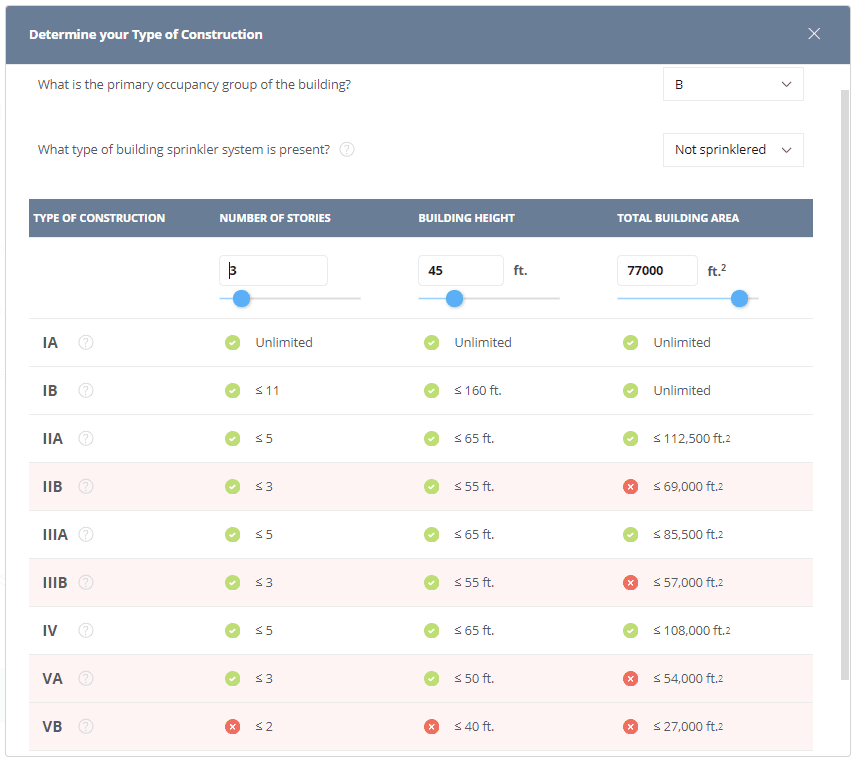Click the total building area slider handle
Image resolution: width=856 pixels, height=766 pixels.
[x=739, y=298]
